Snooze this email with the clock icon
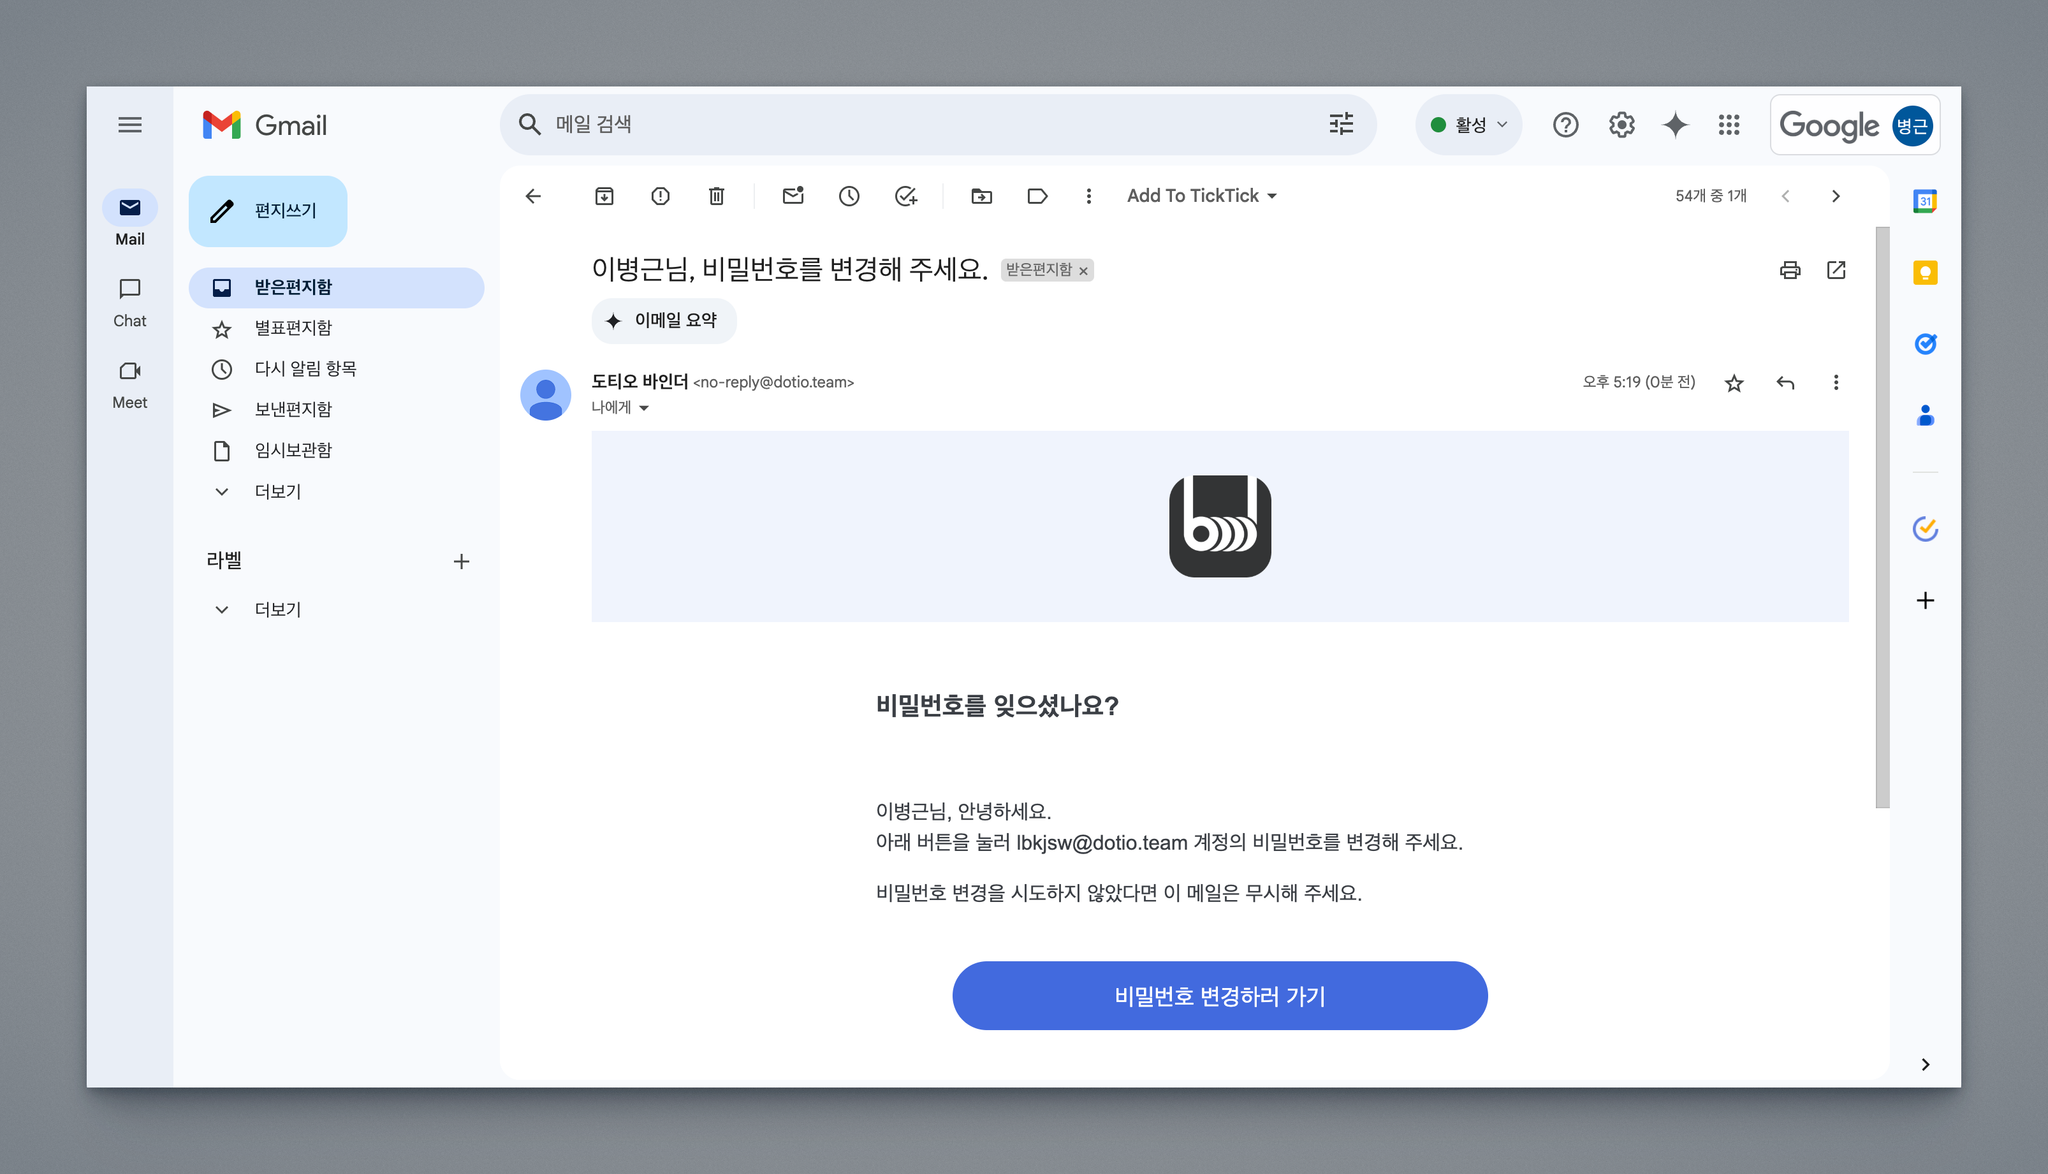Screen dimensions: 2048x1174 pos(849,196)
